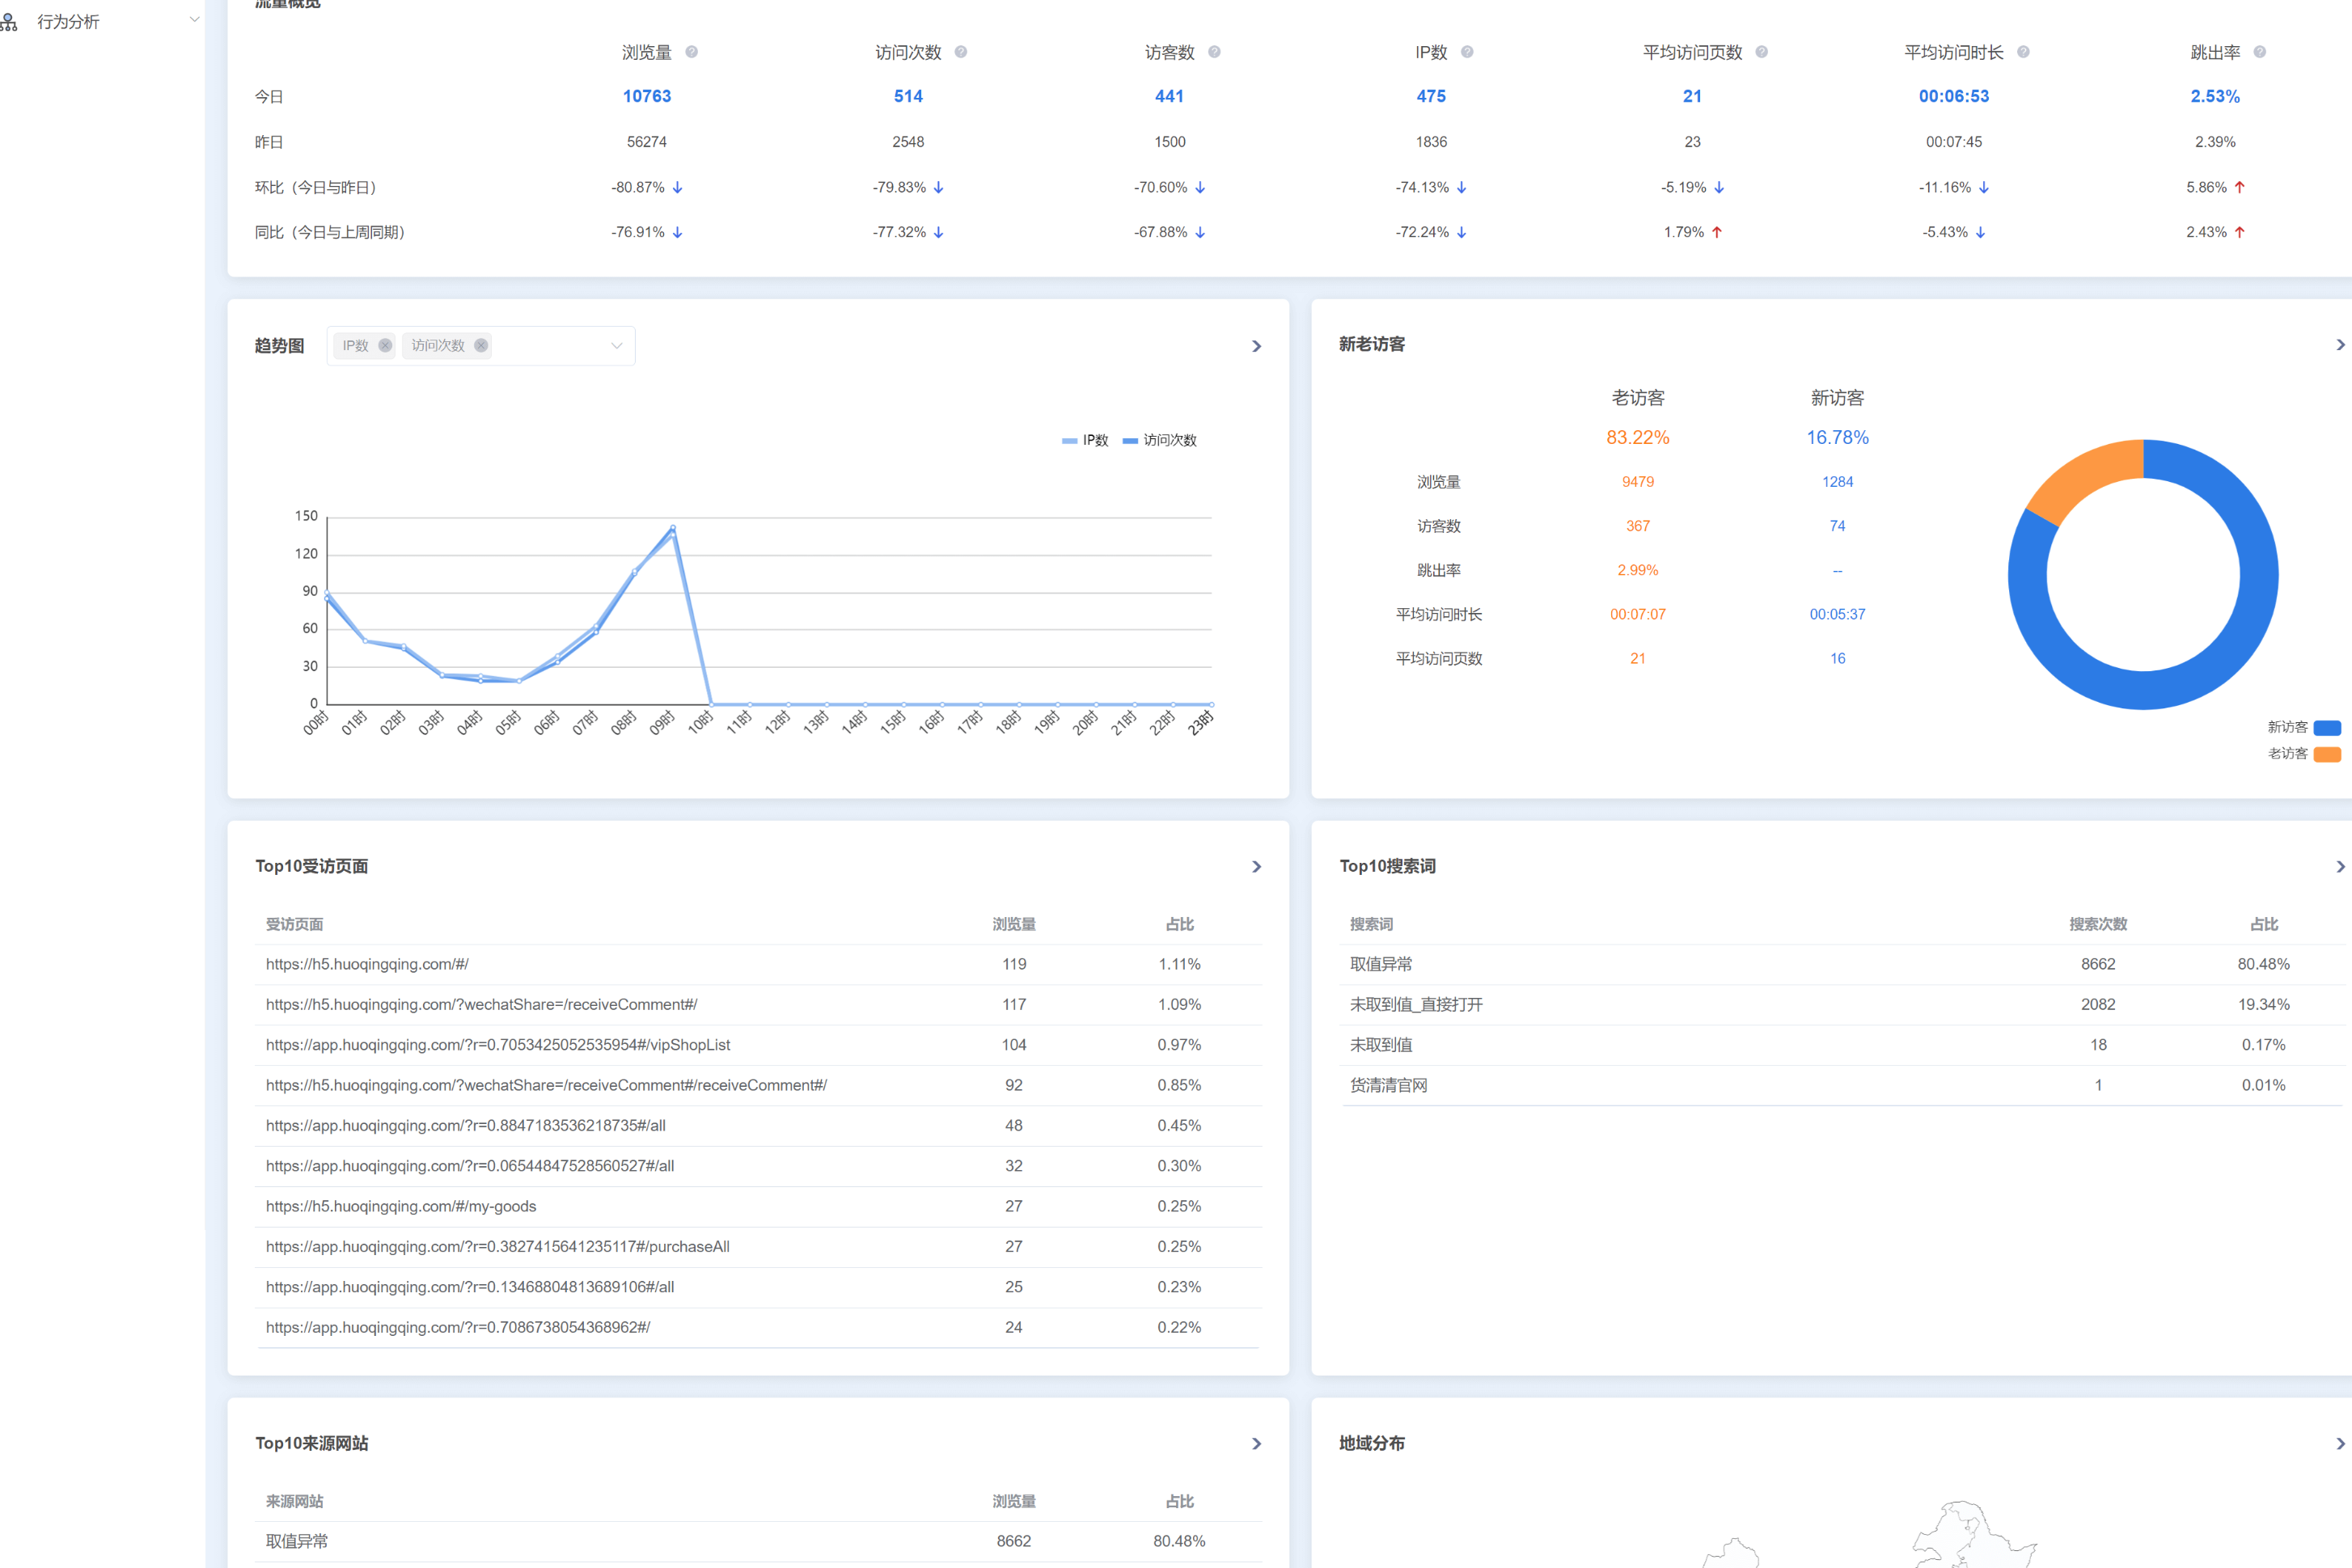The height and width of the screenshot is (1568, 2352).
Task: Click 行为分析 sidebar icon
Action: tap(9, 22)
